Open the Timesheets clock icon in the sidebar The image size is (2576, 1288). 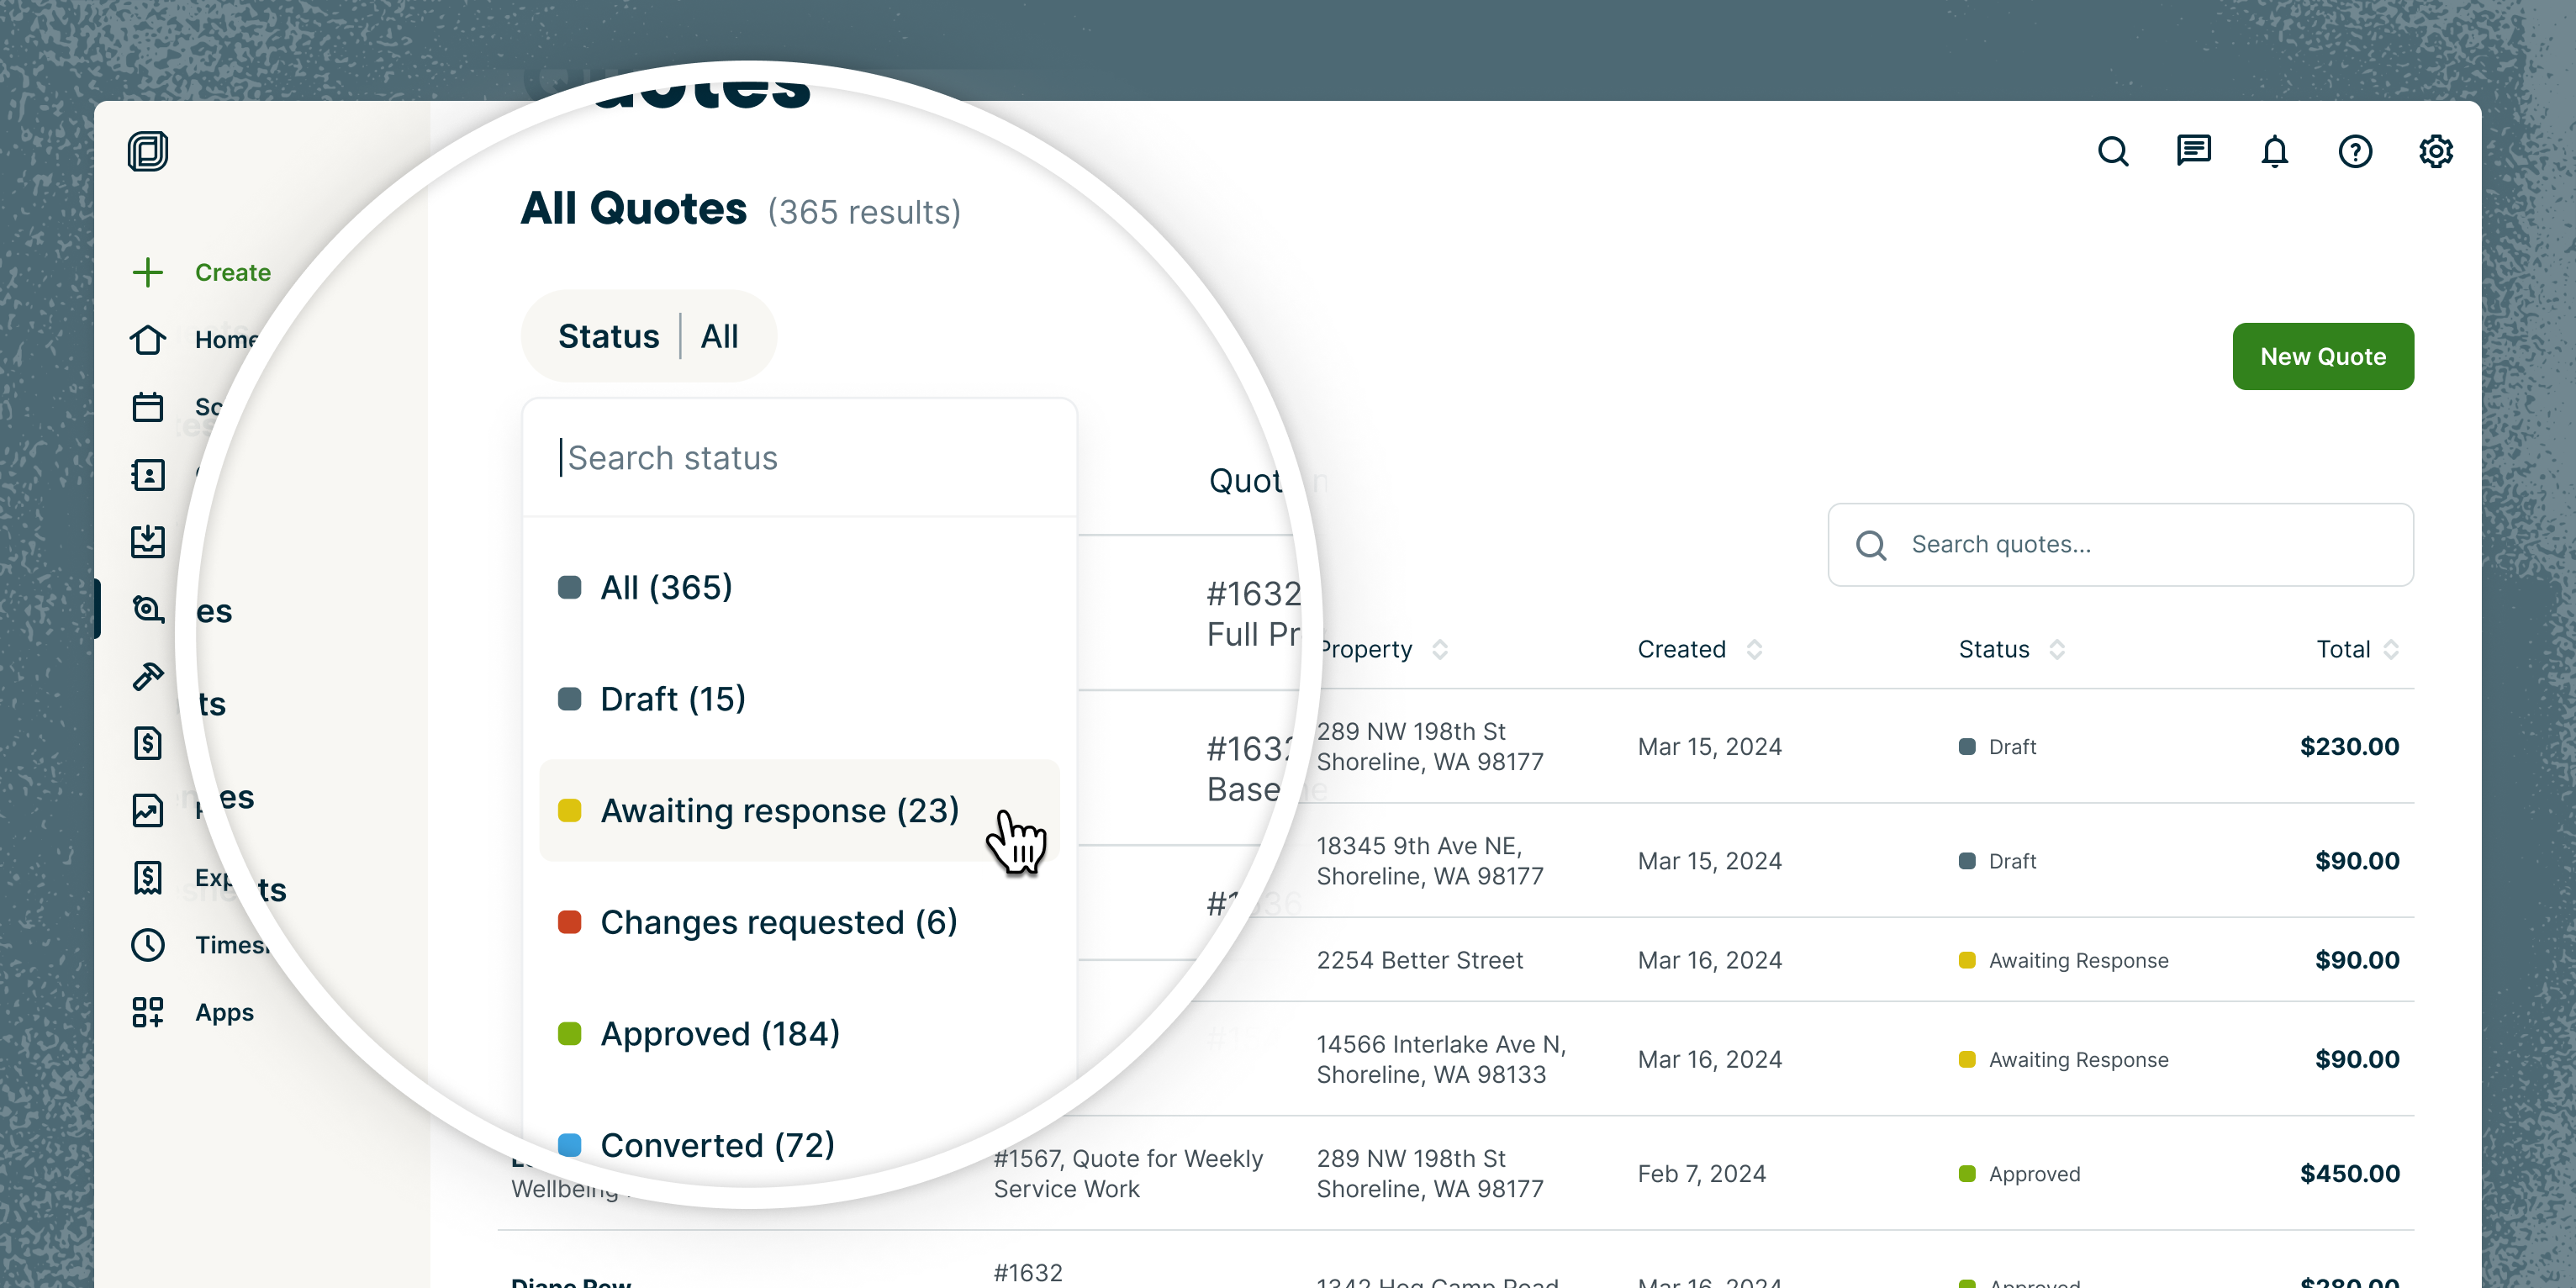[147, 945]
